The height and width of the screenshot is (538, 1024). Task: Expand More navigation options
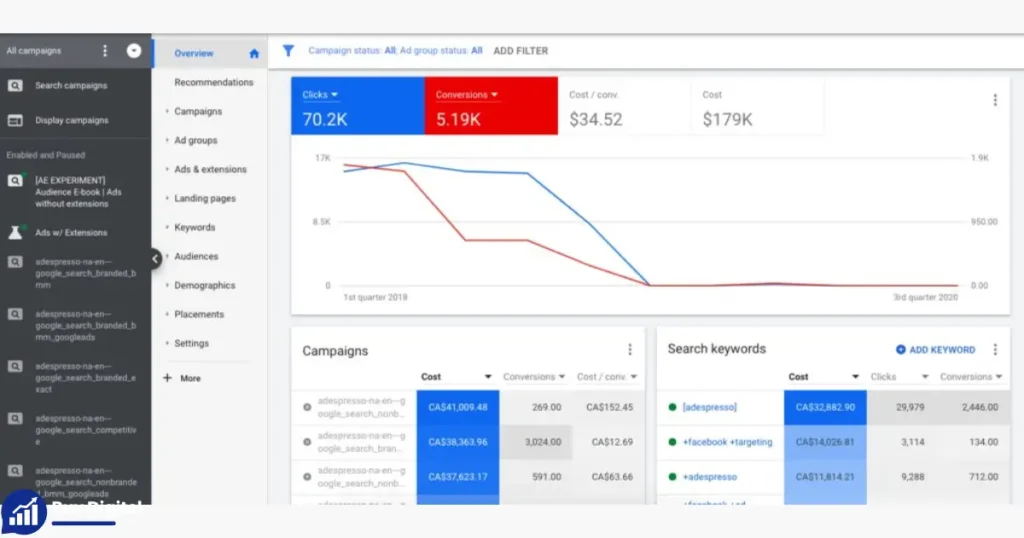pyautogui.click(x=191, y=378)
